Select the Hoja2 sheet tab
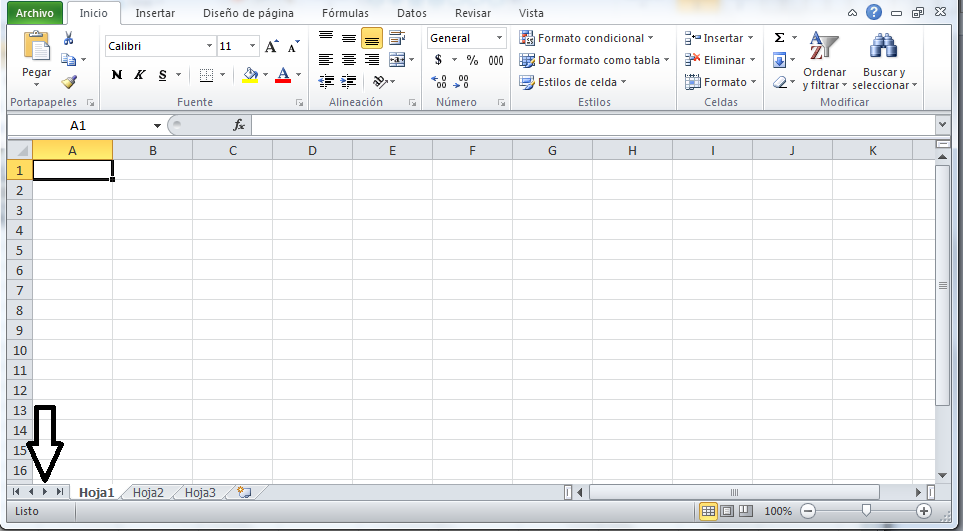The width and height of the screenshot is (963, 531). pos(148,492)
